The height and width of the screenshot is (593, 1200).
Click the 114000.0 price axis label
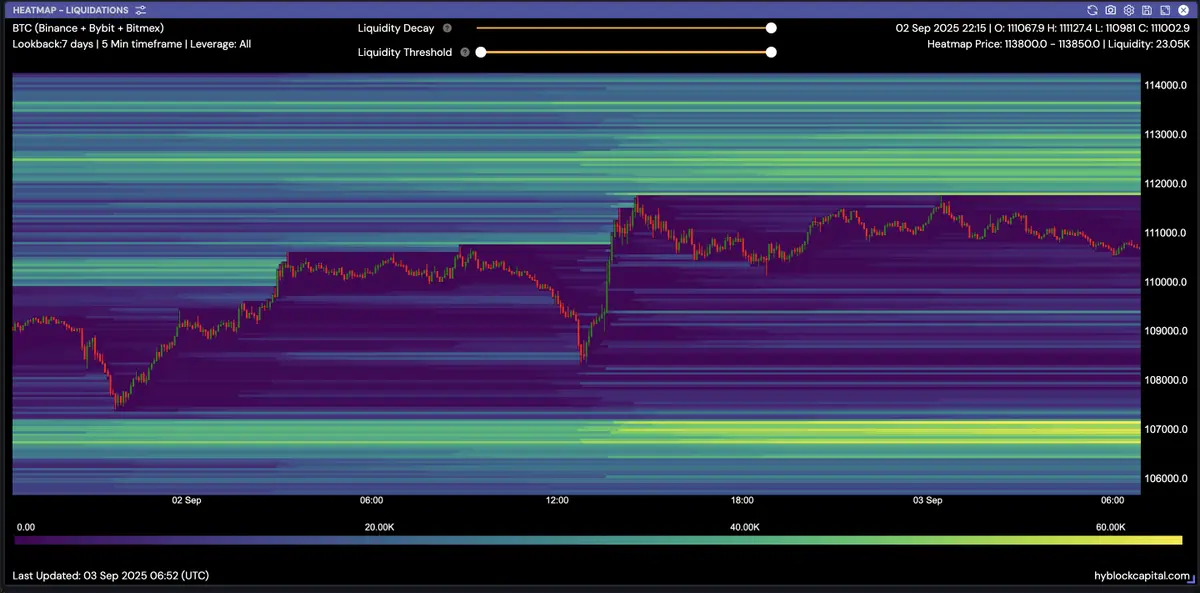pyautogui.click(x=1165, y=85)
